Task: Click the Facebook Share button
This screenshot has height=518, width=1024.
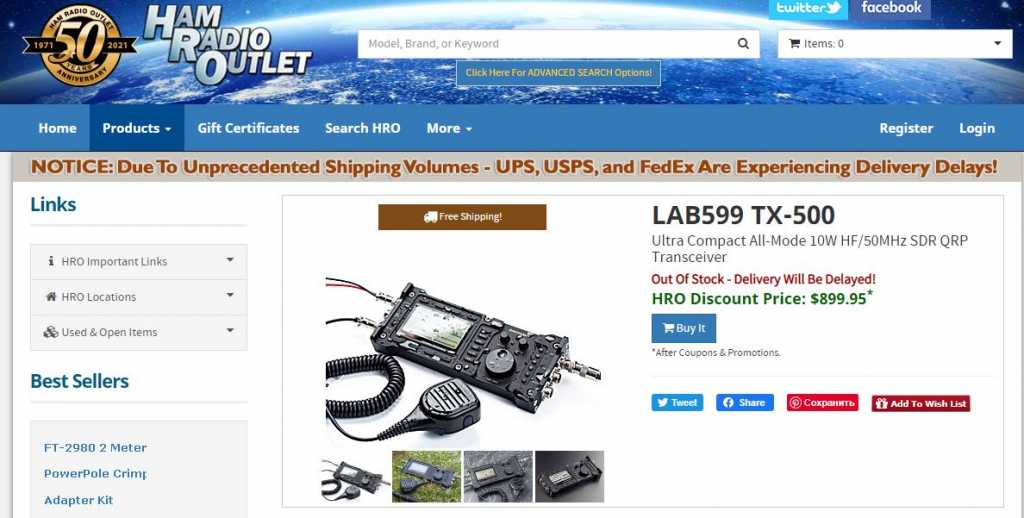Action: pos(744,403)
